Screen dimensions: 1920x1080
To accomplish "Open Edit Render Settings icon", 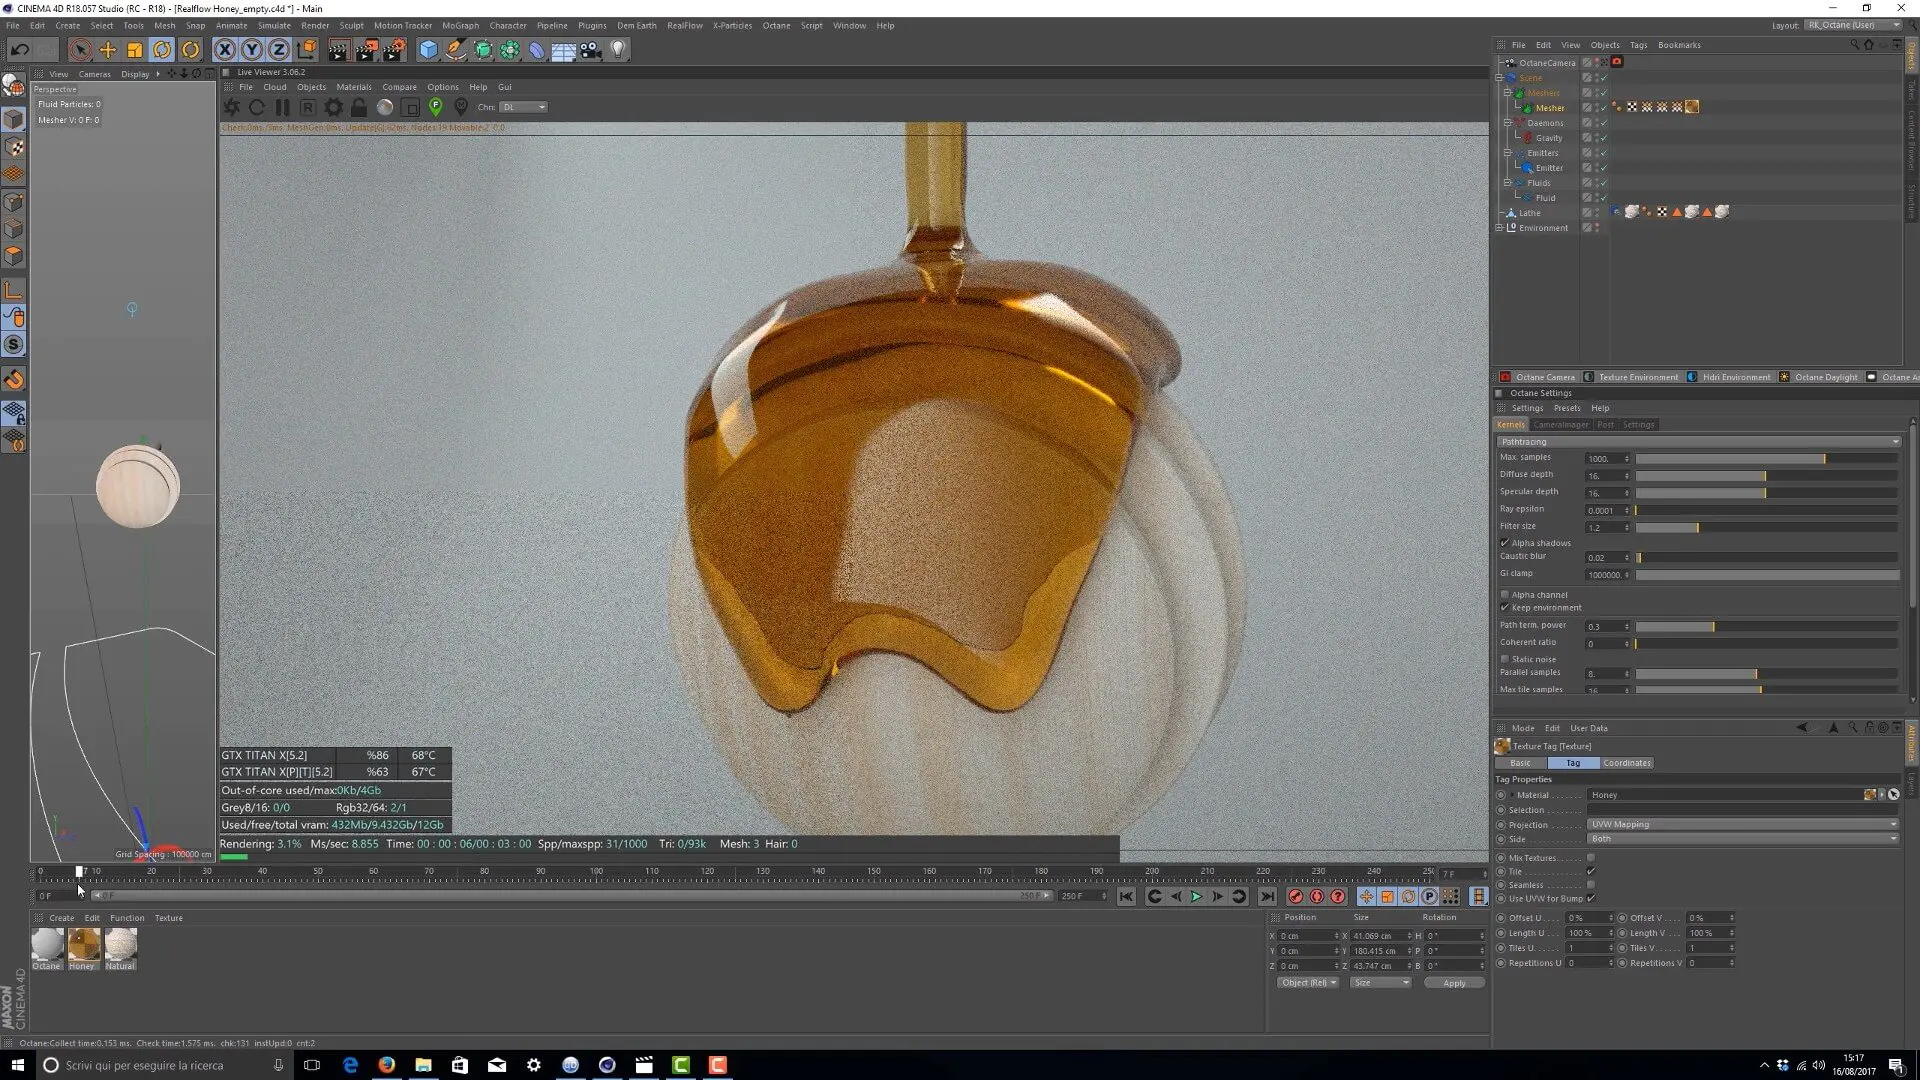I will tap(395, 49).
